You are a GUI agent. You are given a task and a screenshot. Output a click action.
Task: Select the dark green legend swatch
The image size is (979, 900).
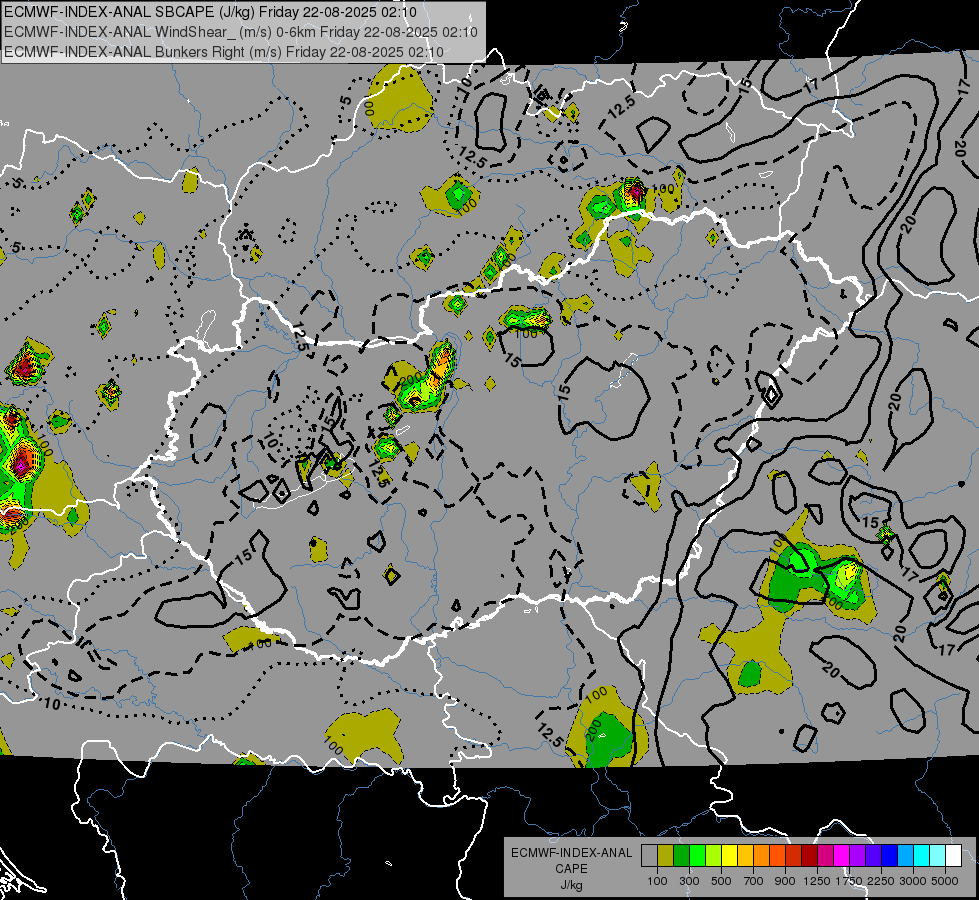(x=681, y=856)
